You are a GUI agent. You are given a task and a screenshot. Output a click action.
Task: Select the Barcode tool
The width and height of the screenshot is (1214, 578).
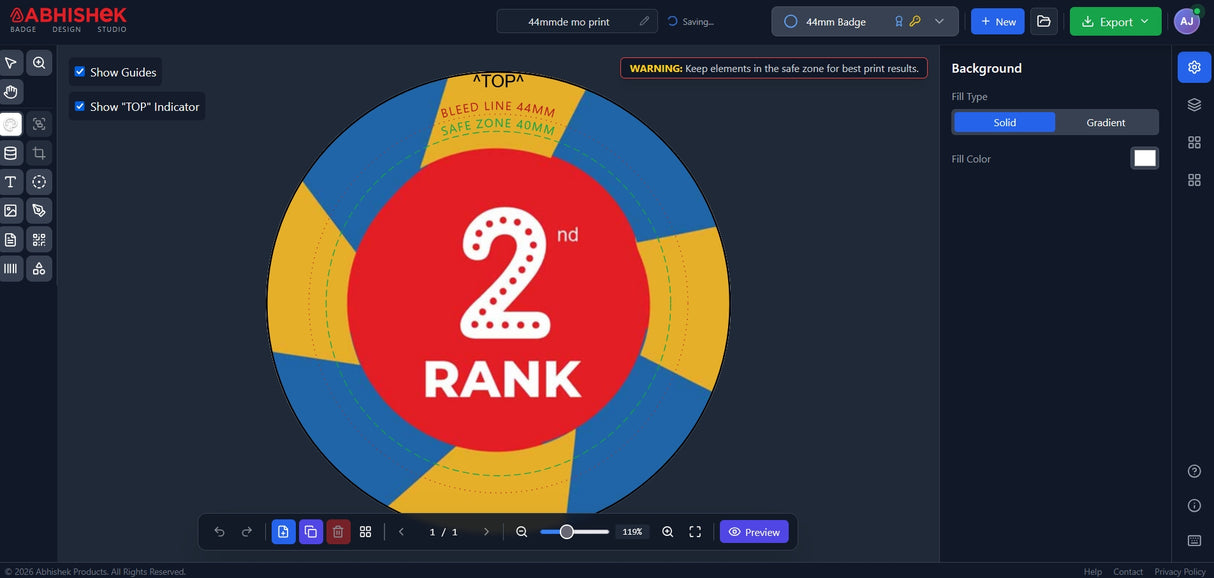(x=10, y=268)
